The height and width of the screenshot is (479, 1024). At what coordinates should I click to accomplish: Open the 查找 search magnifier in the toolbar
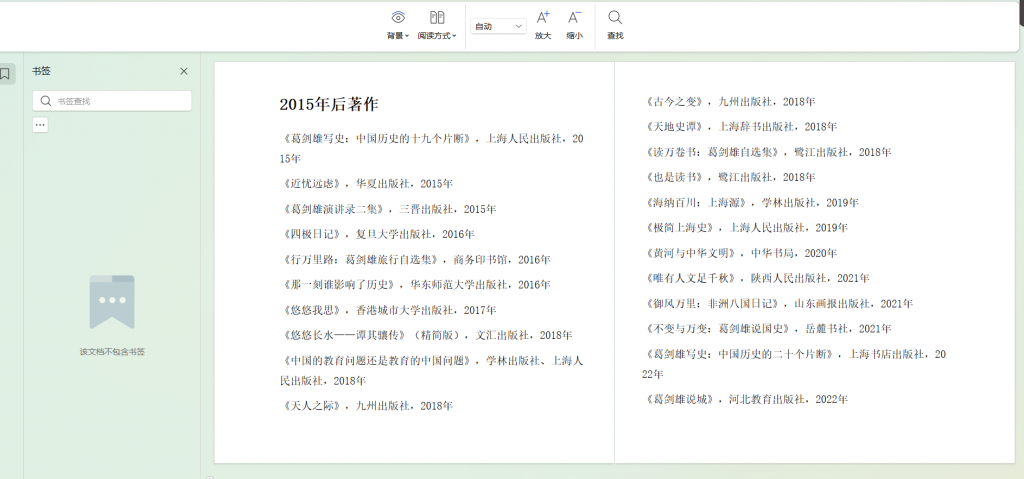(x=615, y=17)
